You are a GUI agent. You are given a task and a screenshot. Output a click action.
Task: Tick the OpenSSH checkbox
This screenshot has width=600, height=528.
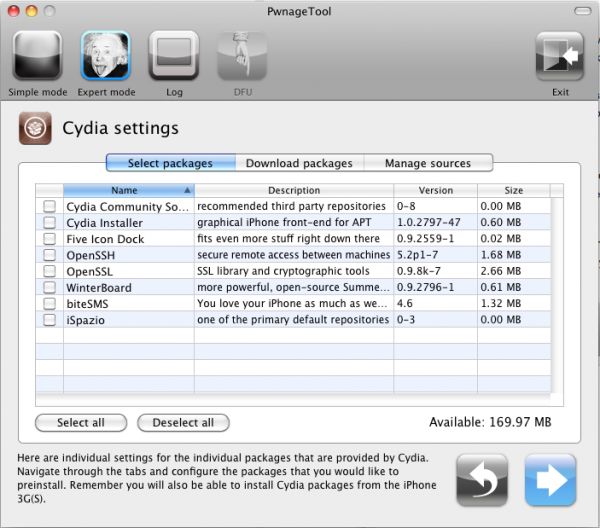click(49, 255)
